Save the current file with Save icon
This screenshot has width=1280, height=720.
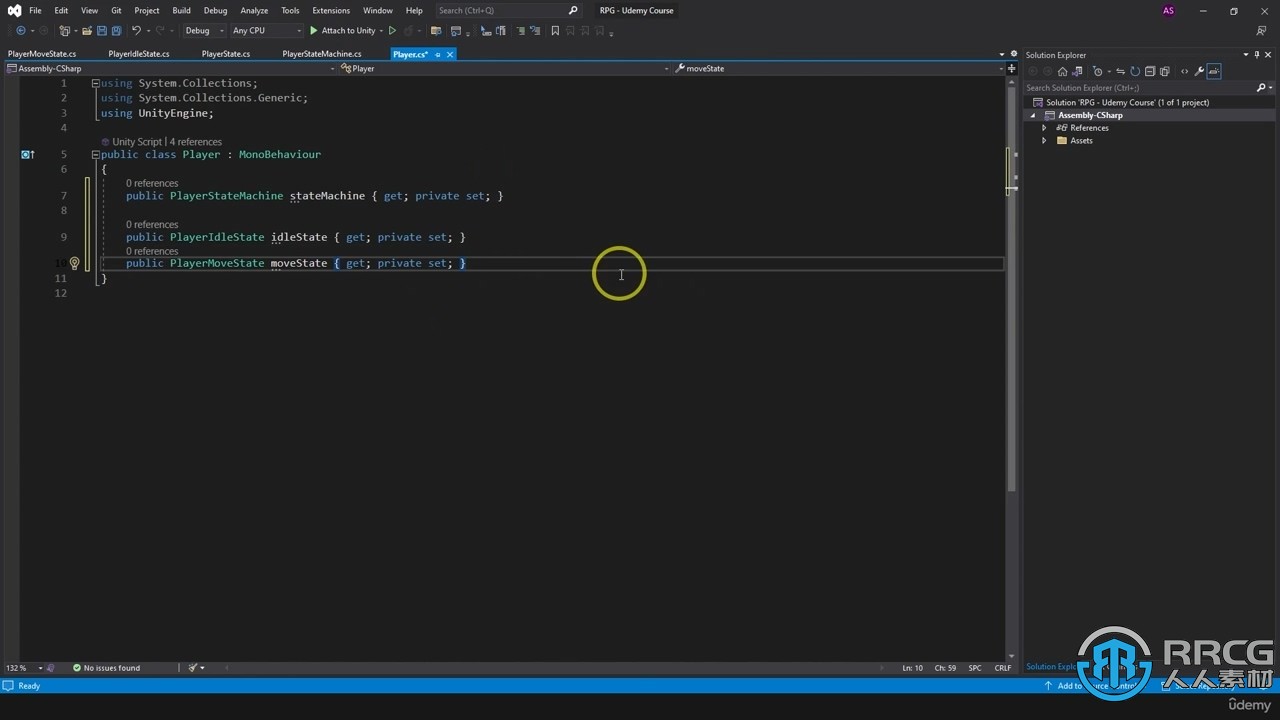[102, 30]
